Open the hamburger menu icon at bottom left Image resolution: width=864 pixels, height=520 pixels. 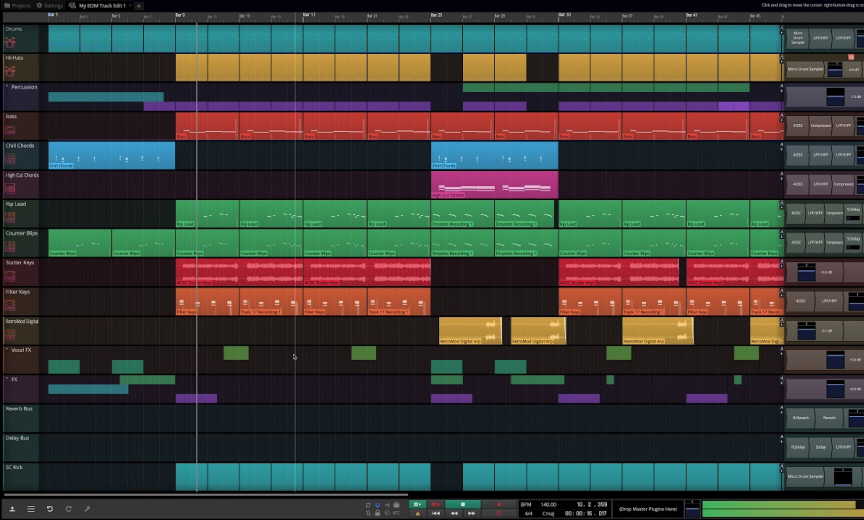click(x=31, y=509)
